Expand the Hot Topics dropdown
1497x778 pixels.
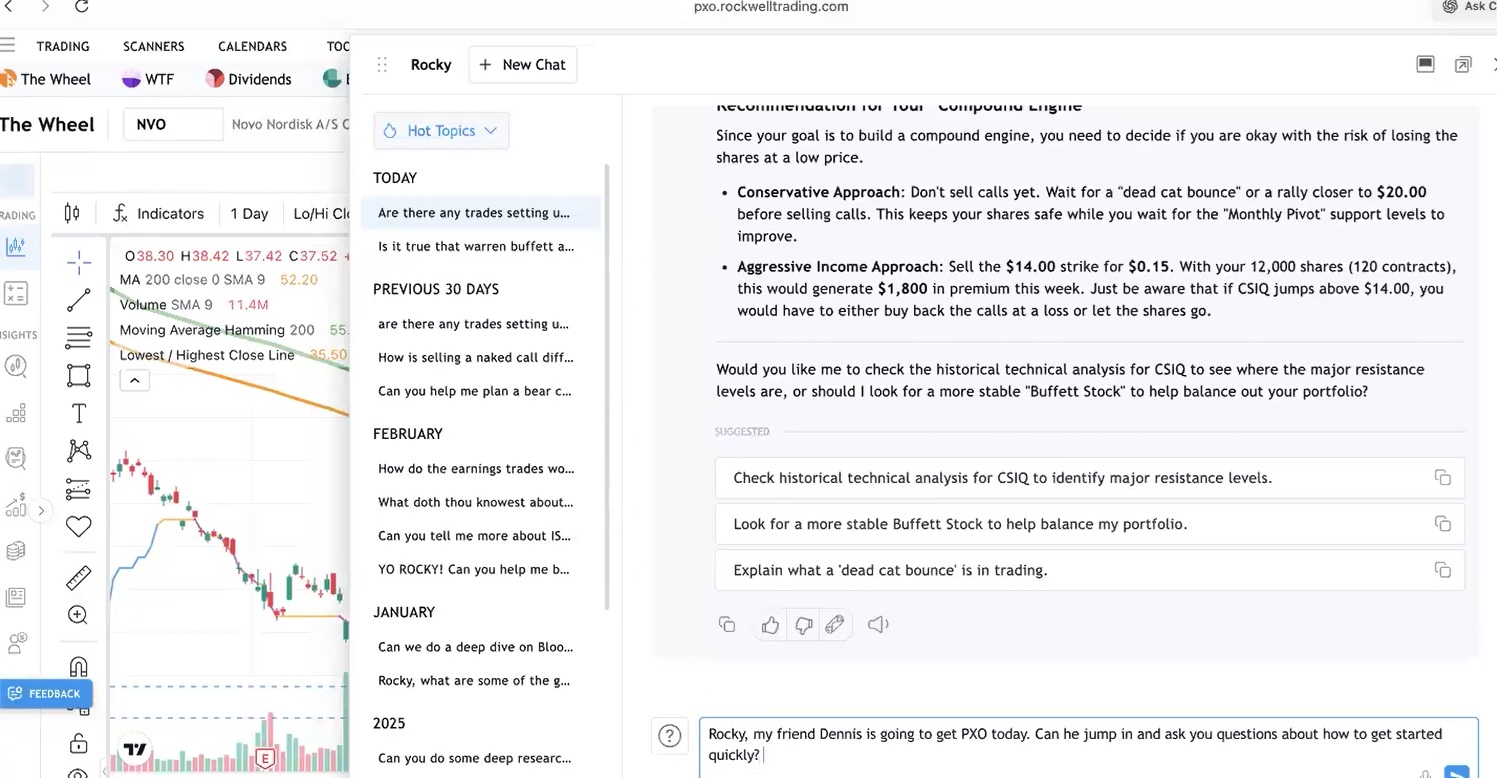(x=441, y=131)
